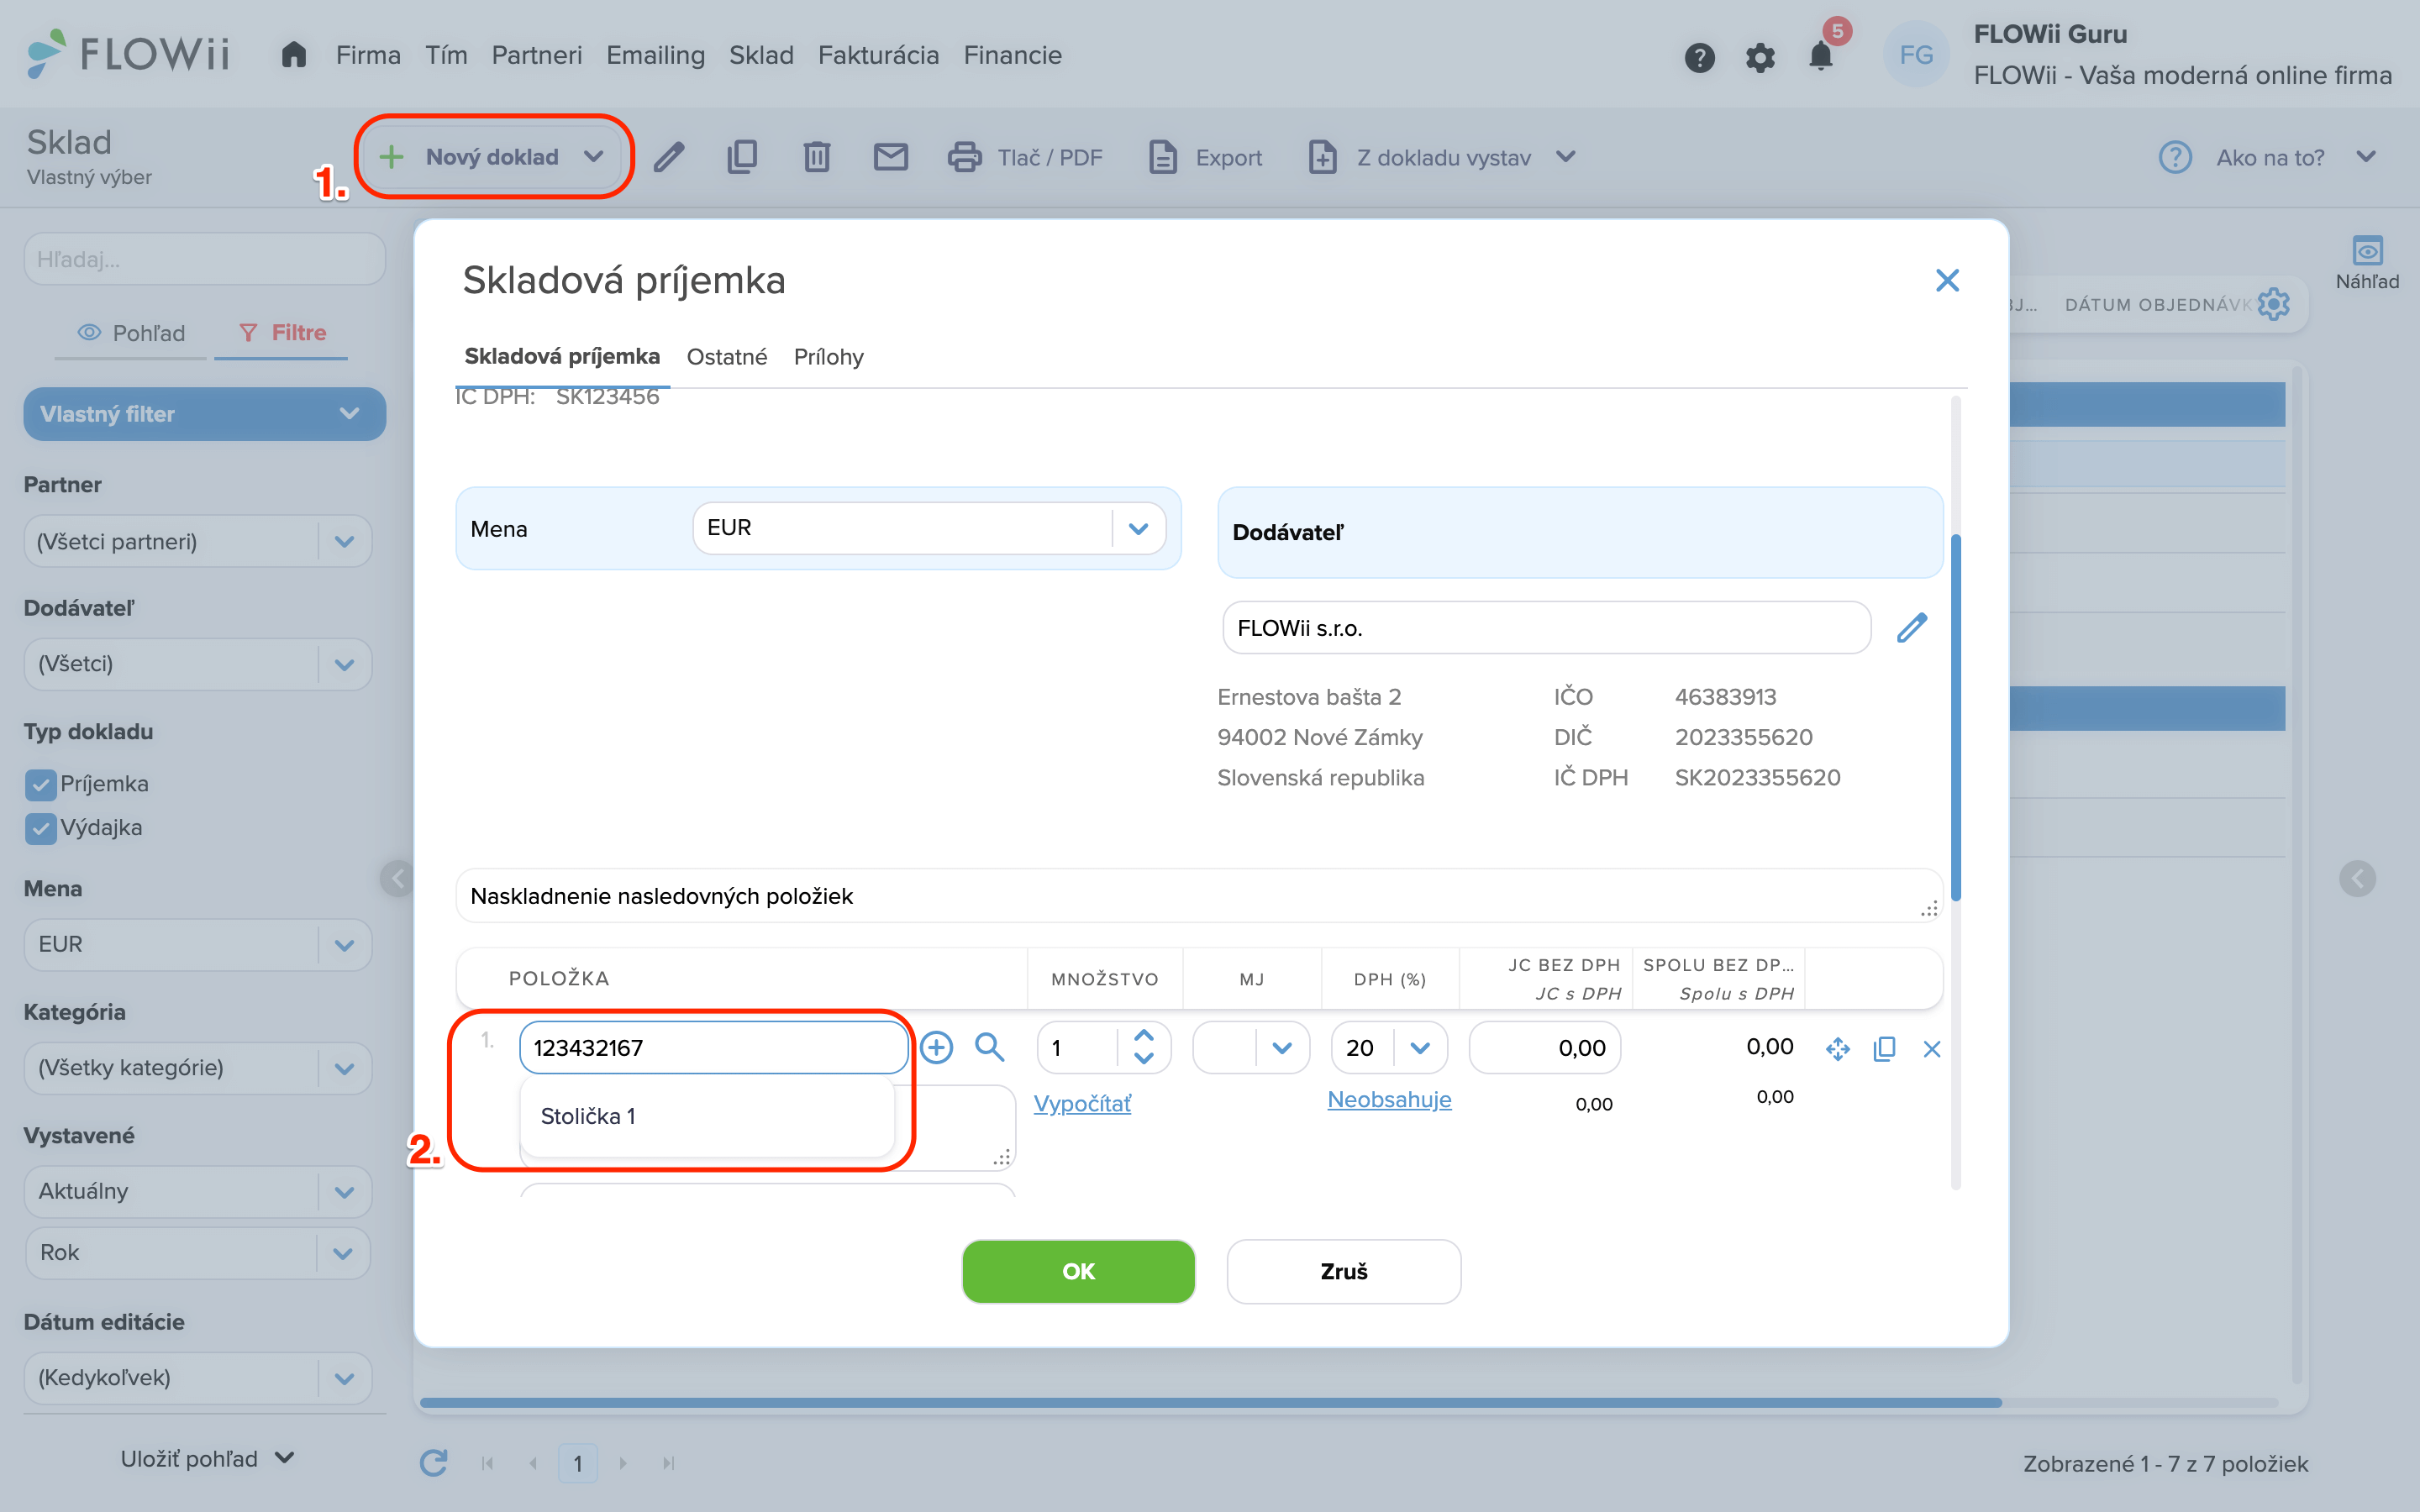The image size is (2420, 1512).
Task: Go to the previous page arrow
Action: (x=533, y=1463)
